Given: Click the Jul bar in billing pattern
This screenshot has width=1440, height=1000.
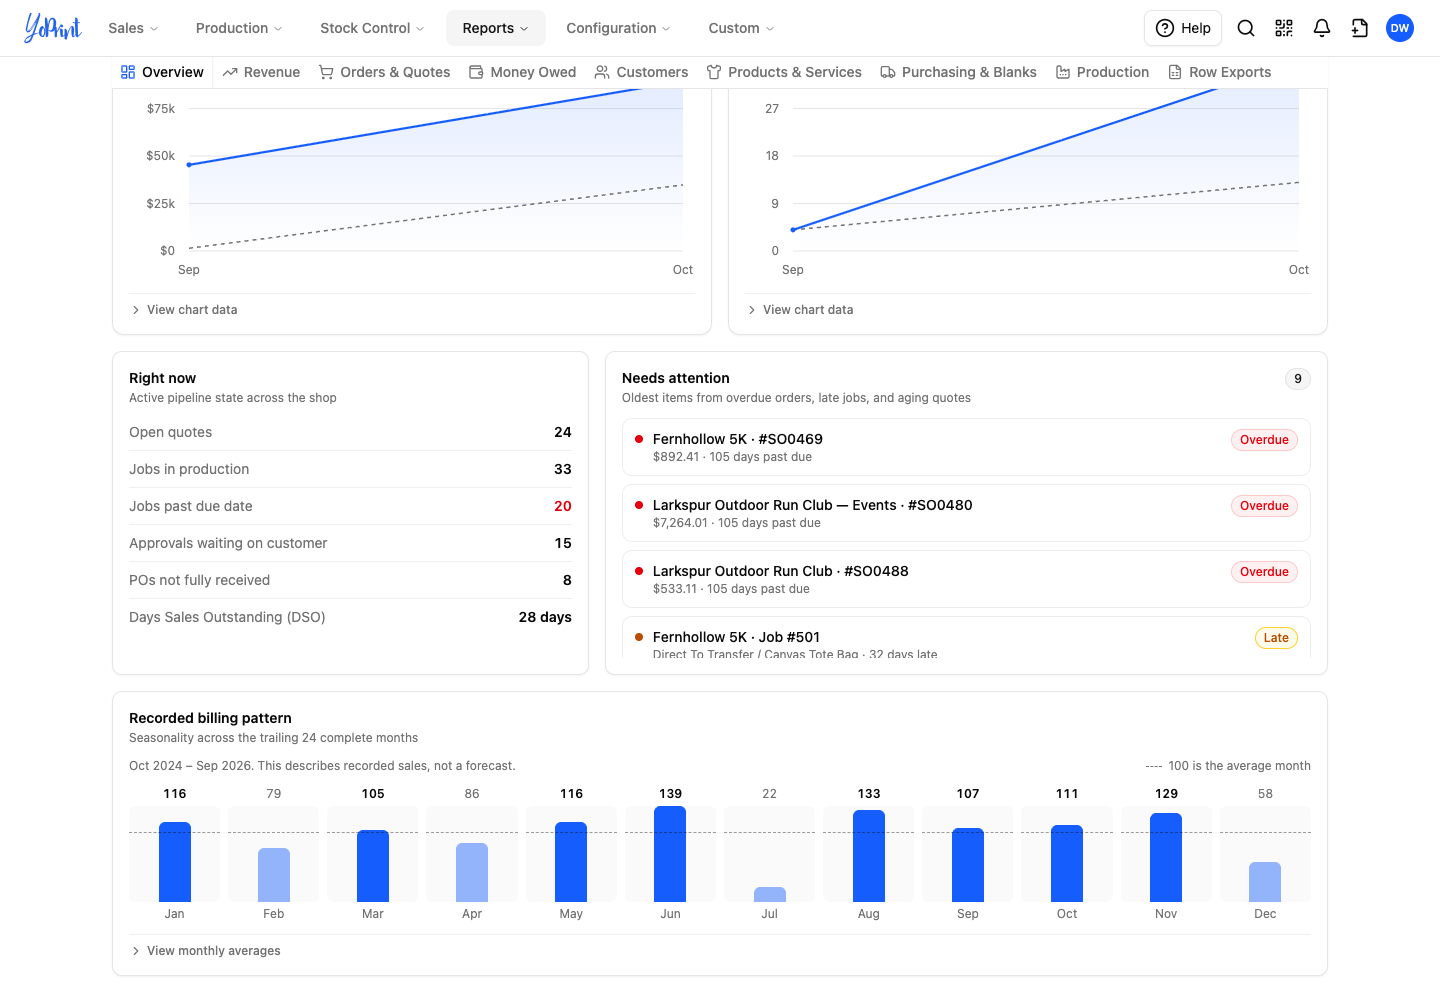Looking at the screenshot, I should pyautogui.click(x=769, y=894).
